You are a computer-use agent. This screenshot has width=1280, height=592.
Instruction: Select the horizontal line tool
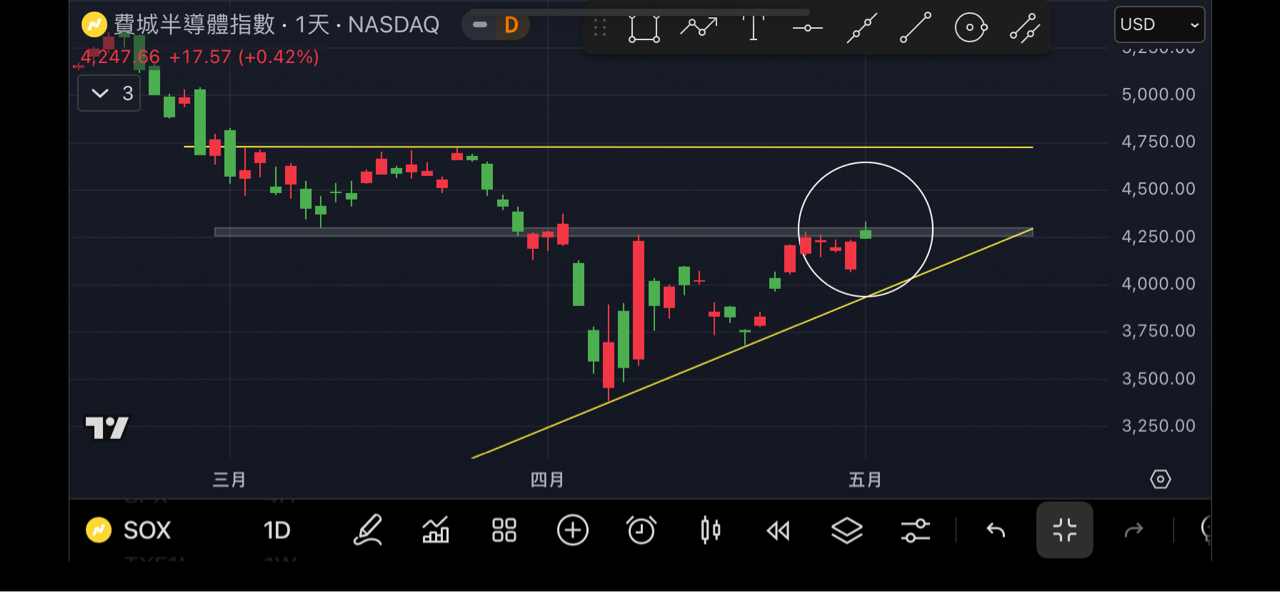807,28
